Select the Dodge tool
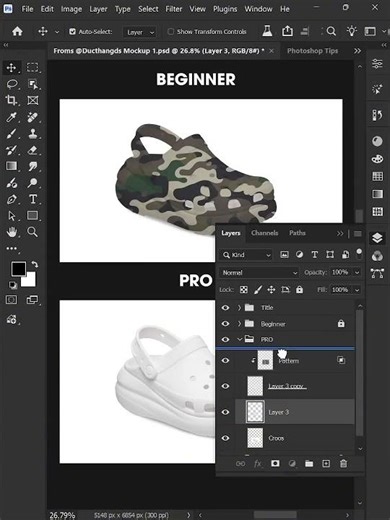Image resolution: width=390 pixels, height=520 pixels. pos(33,183)
